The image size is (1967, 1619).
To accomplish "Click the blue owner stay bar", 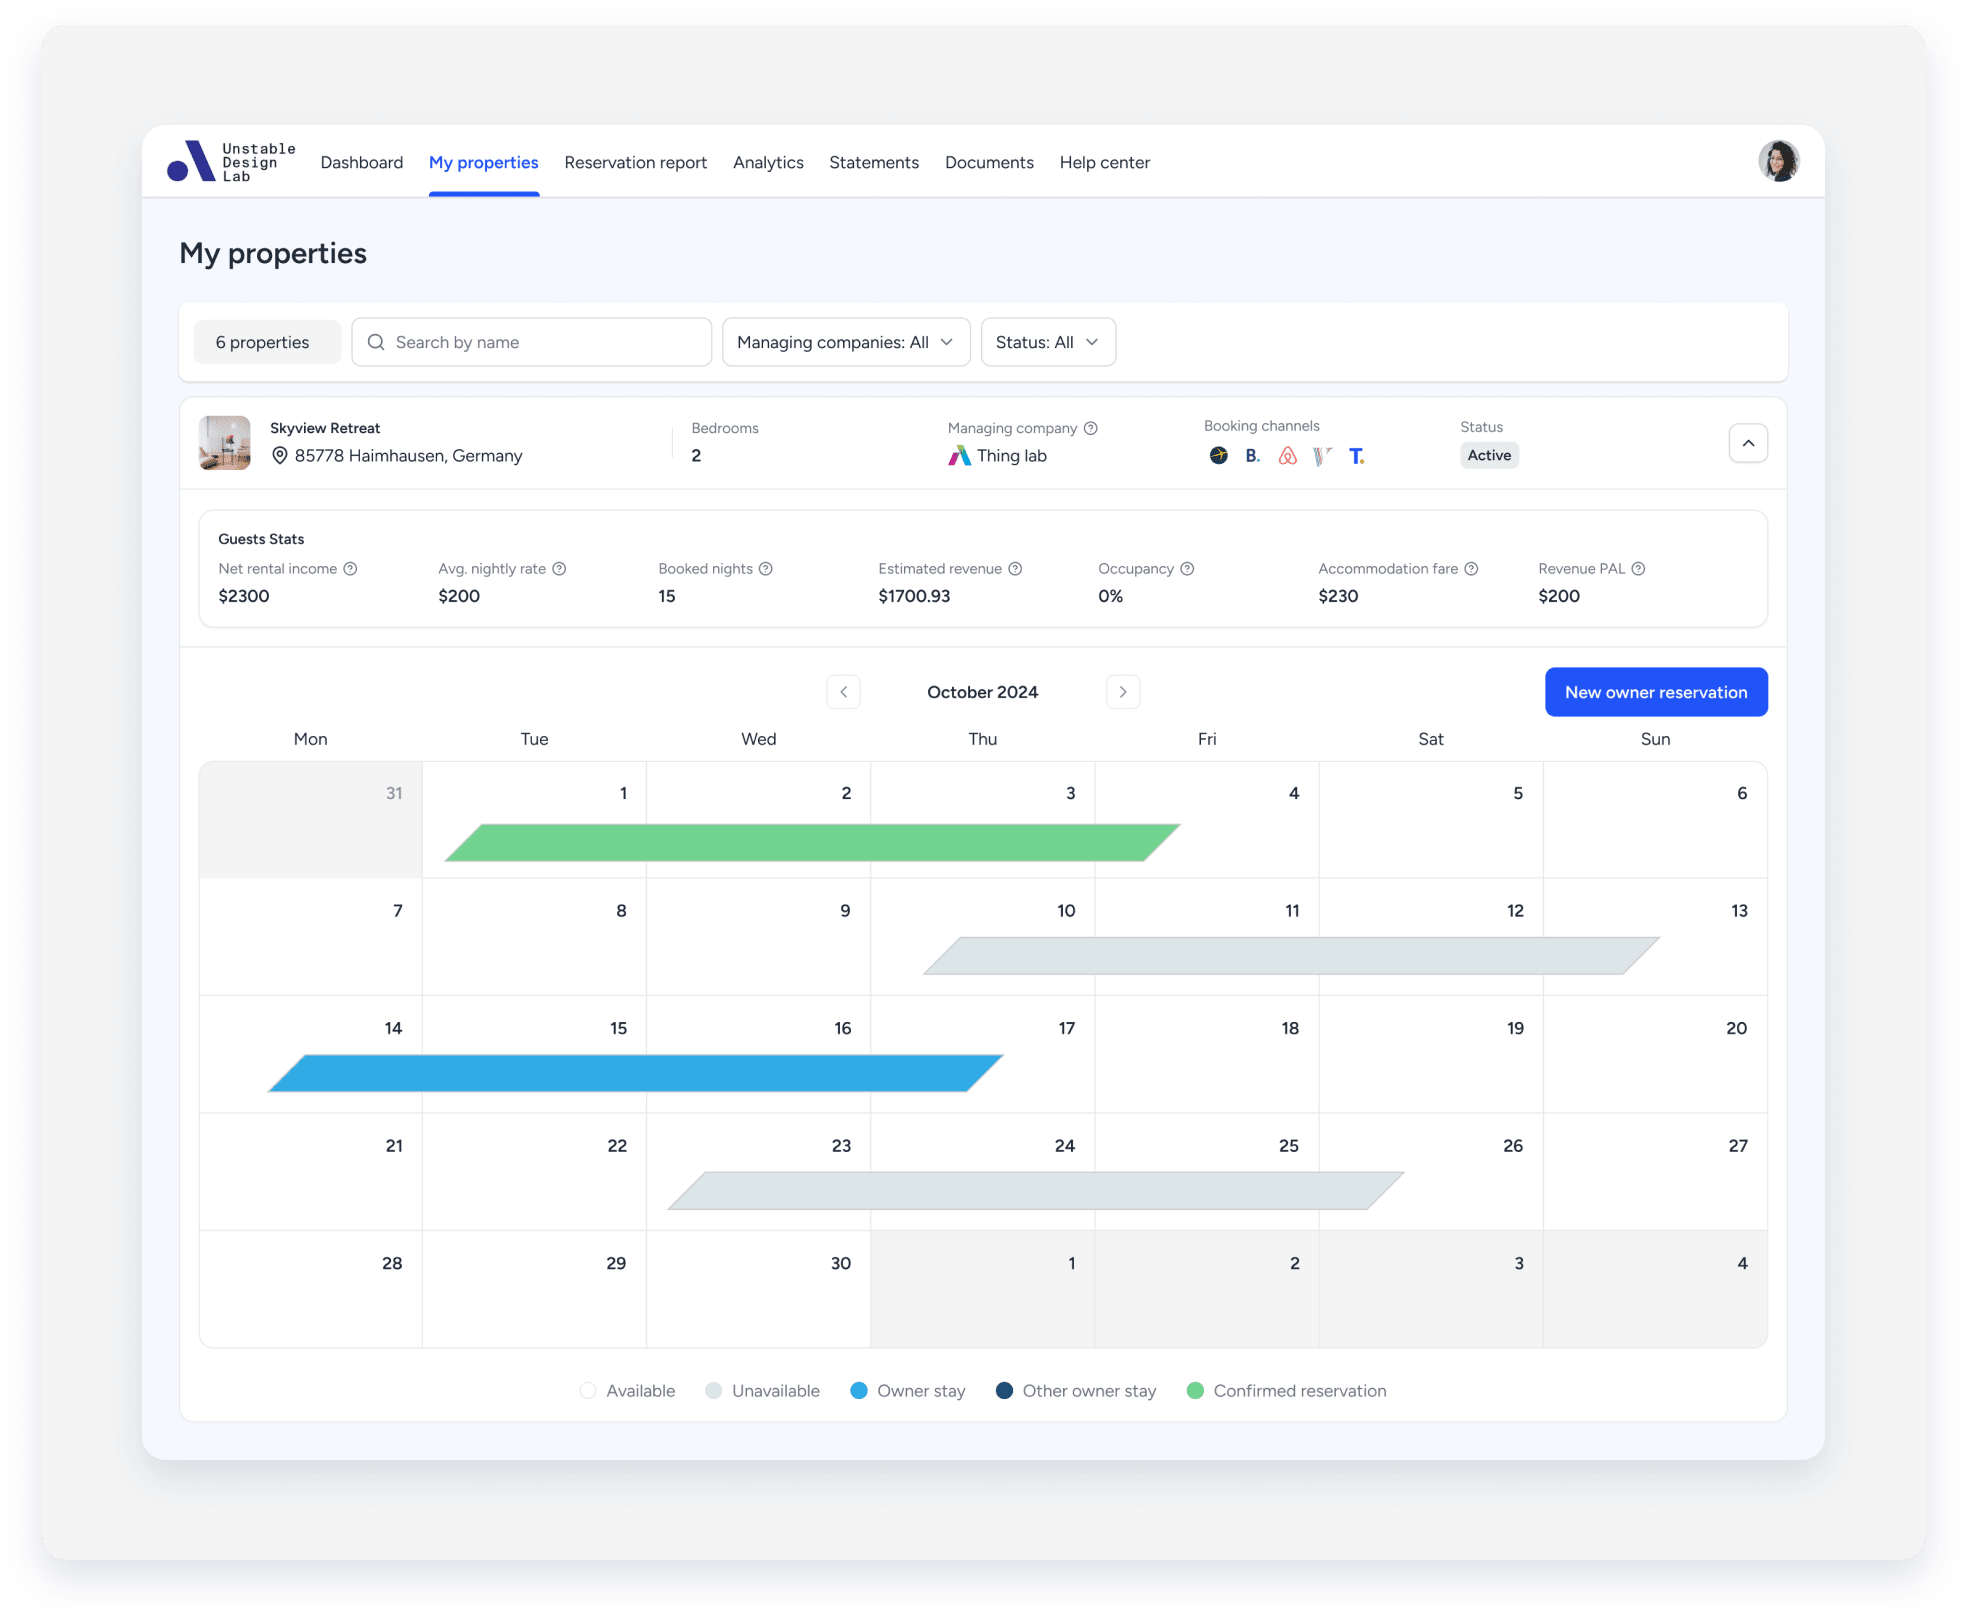I will [x=635, y=1073].
